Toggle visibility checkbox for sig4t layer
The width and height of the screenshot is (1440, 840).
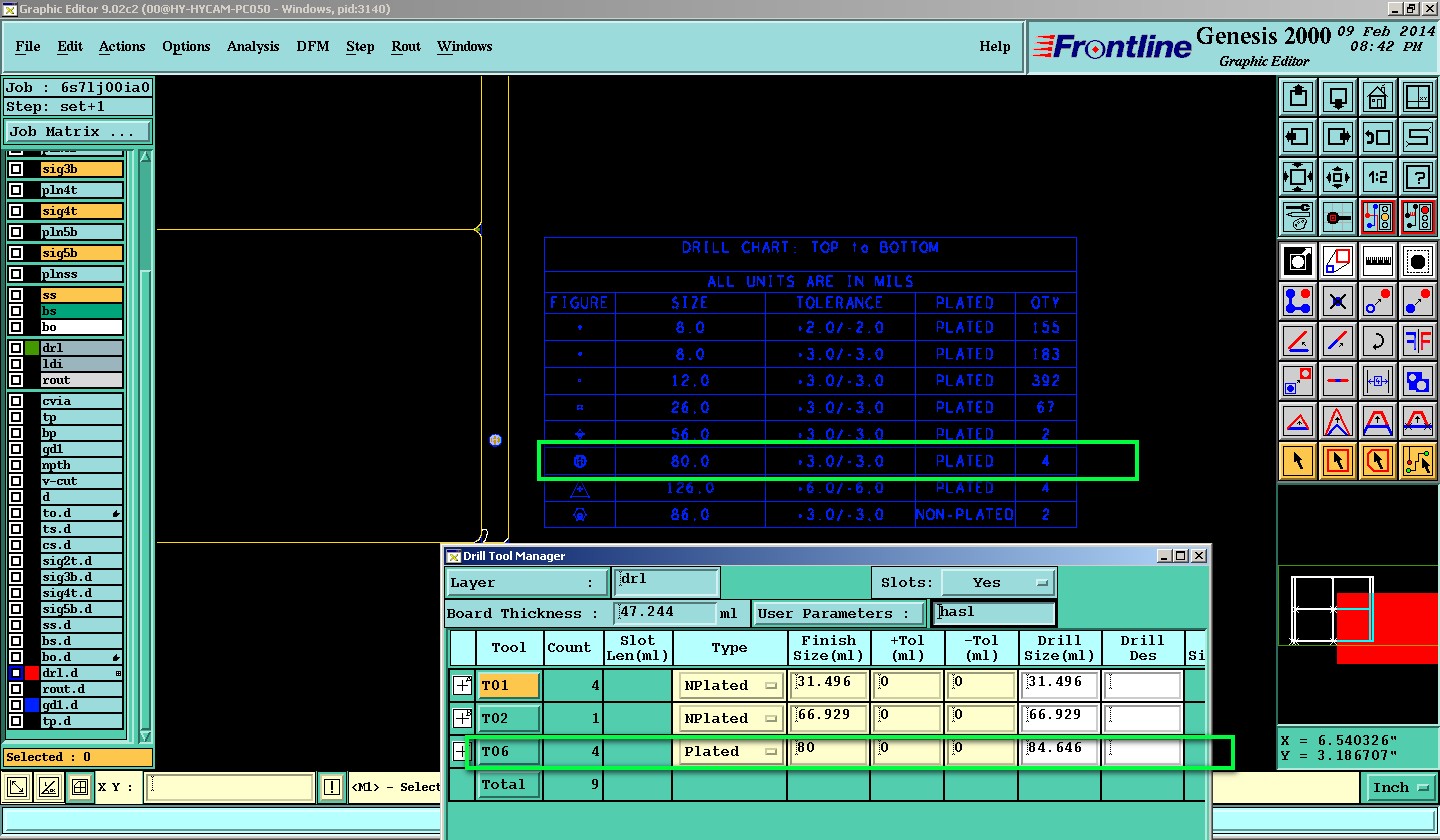click(x=16, y=211)
